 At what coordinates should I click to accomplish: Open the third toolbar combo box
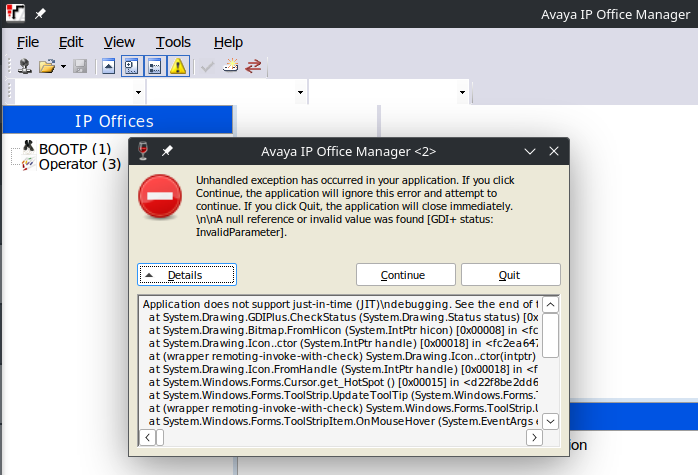click(389, 92)
